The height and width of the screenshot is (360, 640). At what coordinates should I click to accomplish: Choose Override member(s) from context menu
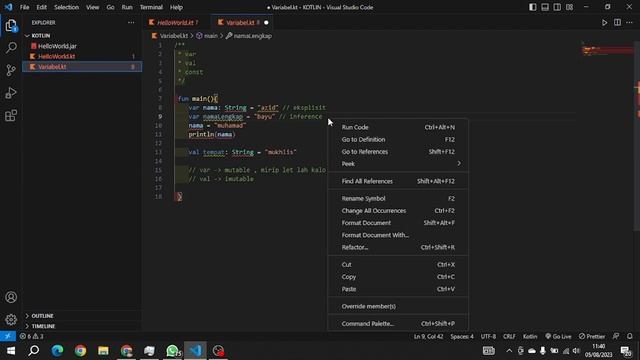pyautogui.click(x=398, y=306)
